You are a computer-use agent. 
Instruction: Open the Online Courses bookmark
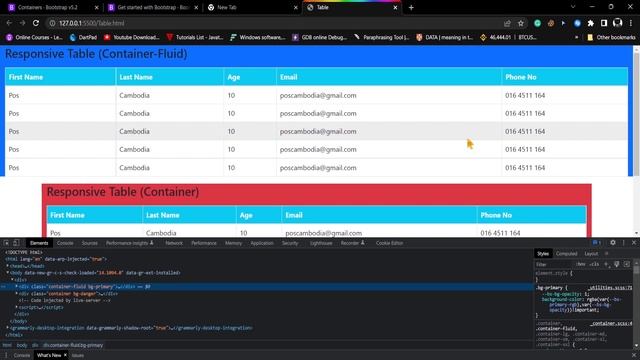point(35,37)
